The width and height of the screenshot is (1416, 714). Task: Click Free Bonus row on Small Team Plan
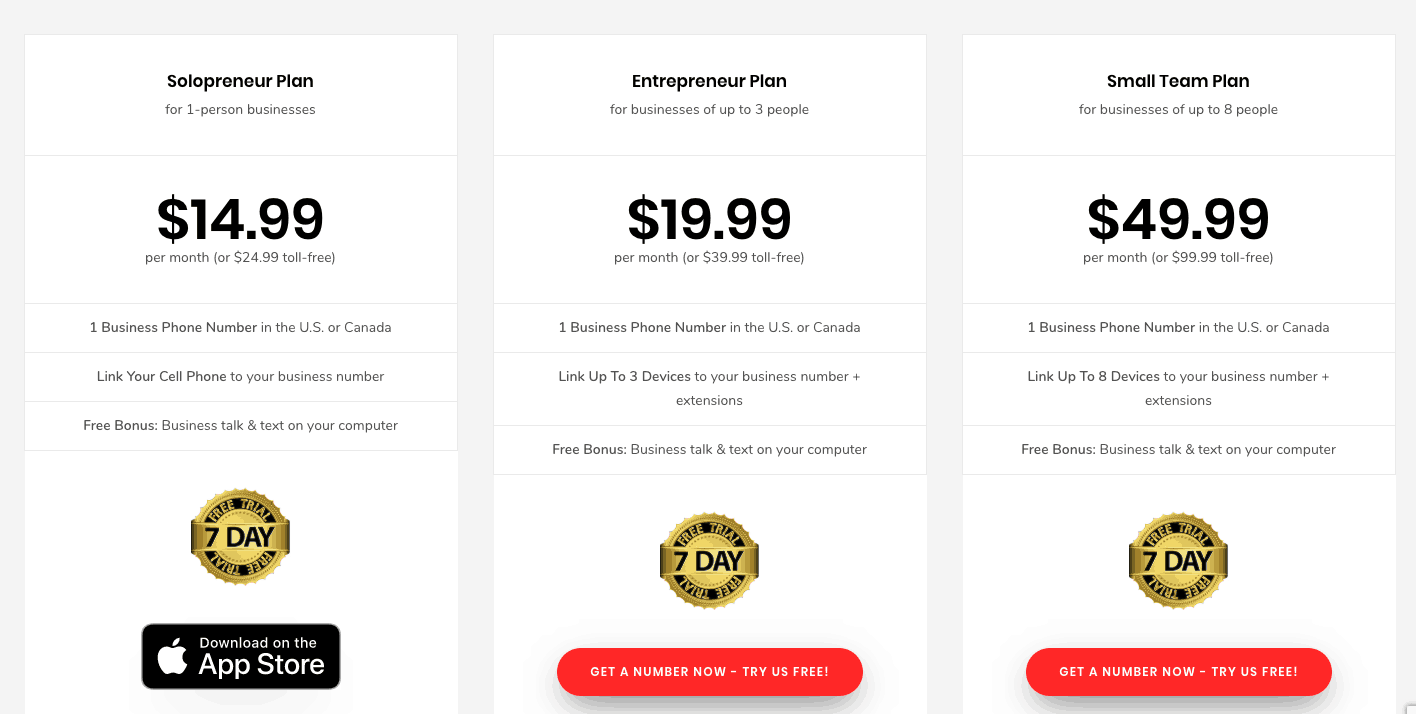pos(1178,449)
